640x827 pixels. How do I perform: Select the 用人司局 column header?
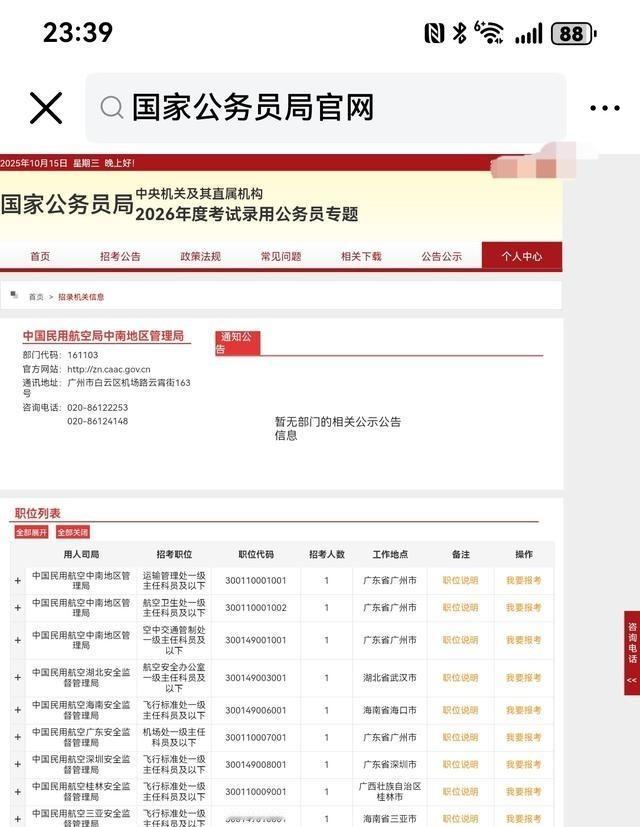pos(81,554)
